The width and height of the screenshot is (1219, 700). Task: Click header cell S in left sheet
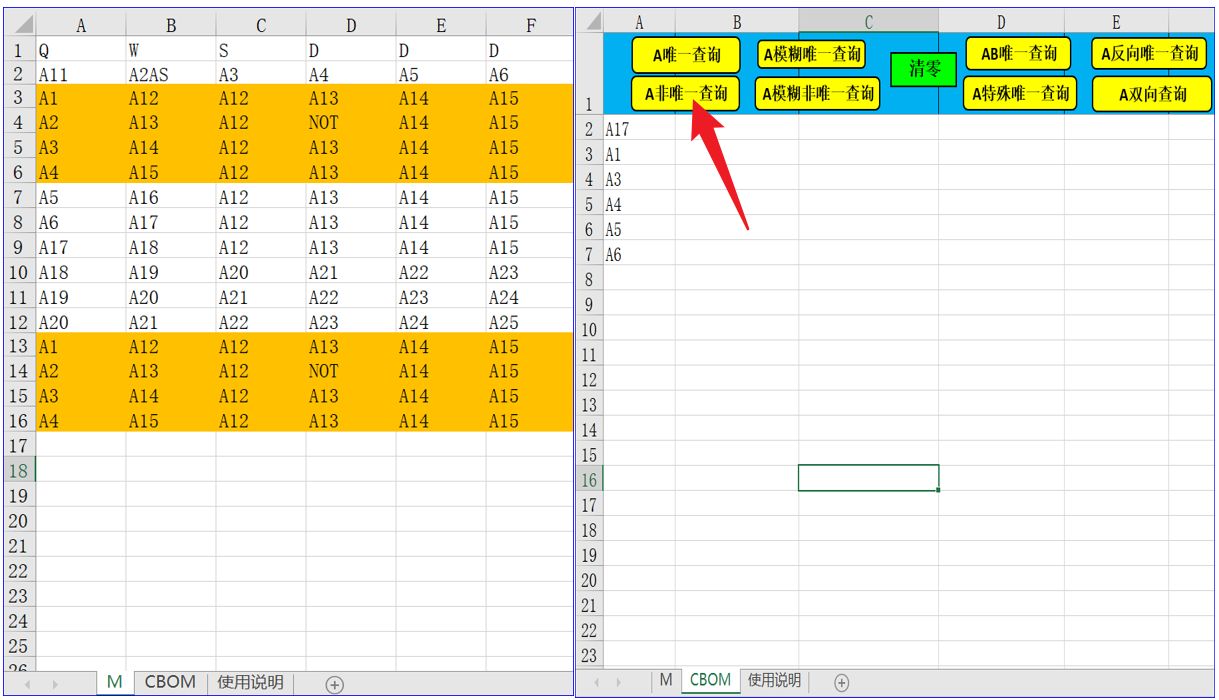(x=261, y=50)
